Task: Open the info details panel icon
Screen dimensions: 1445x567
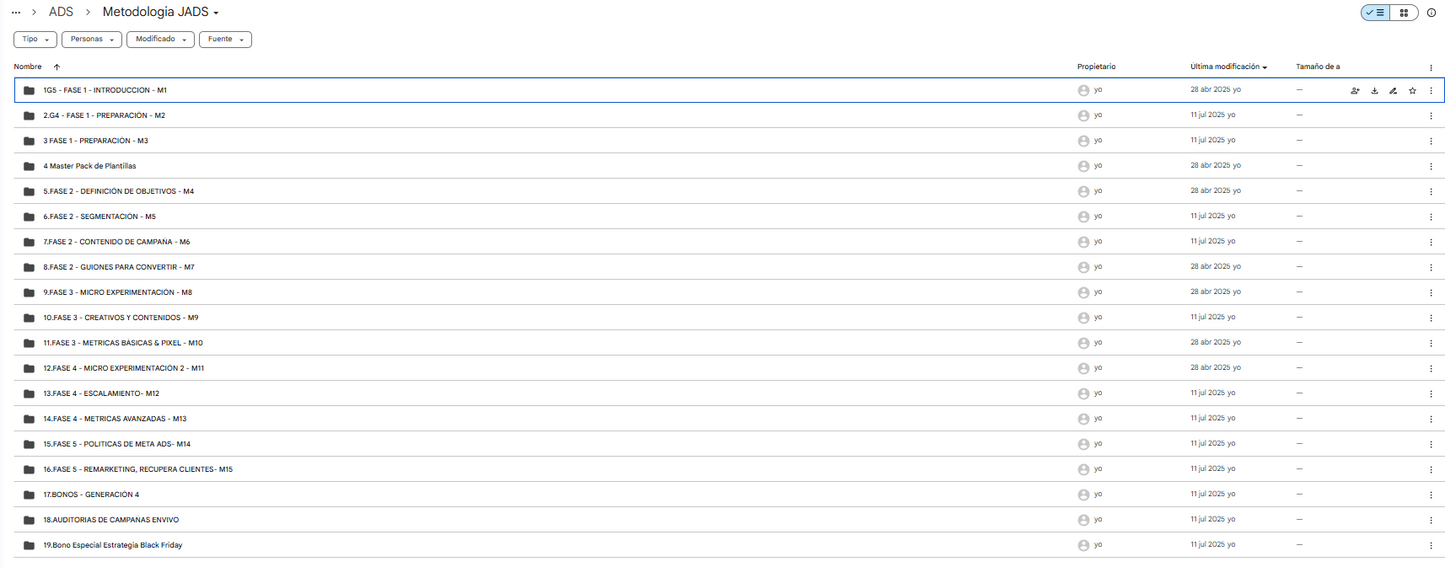Action: [x=1431, y=13]
